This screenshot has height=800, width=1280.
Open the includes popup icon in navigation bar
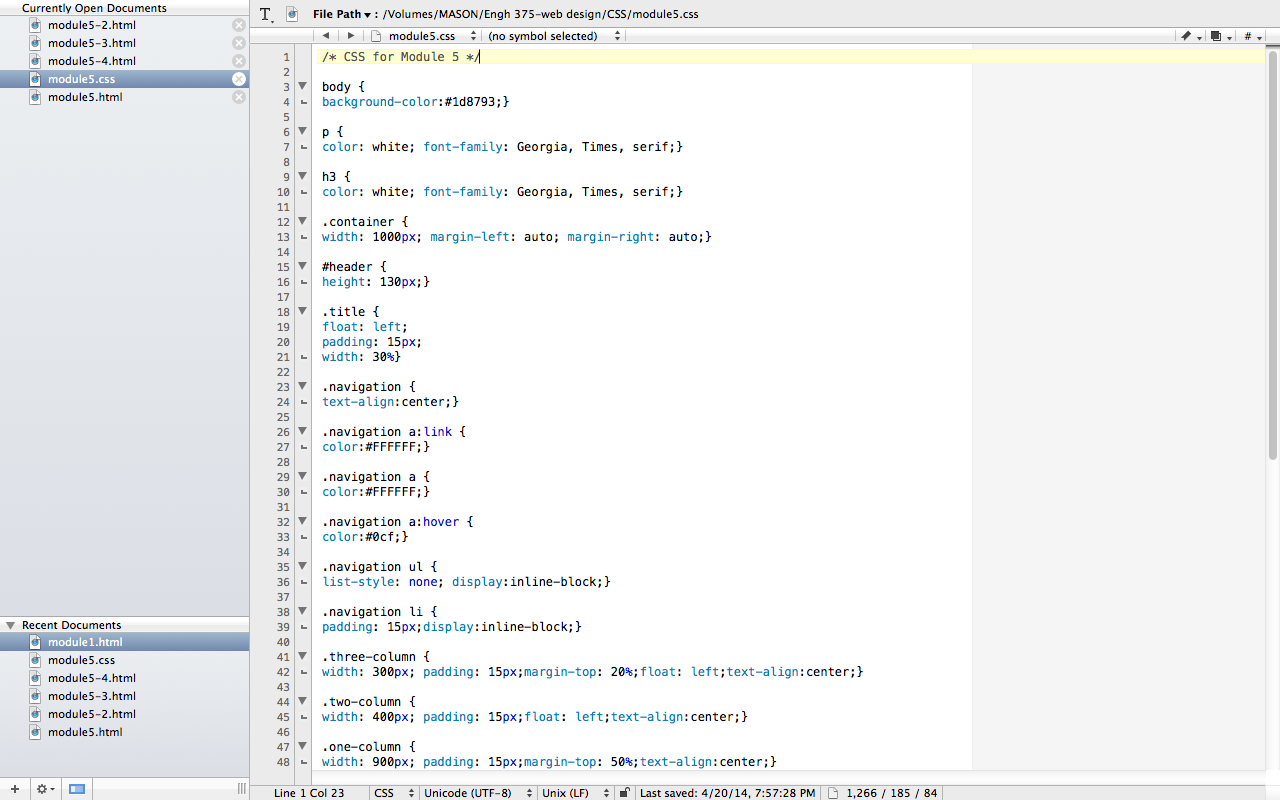[1219, 36]
